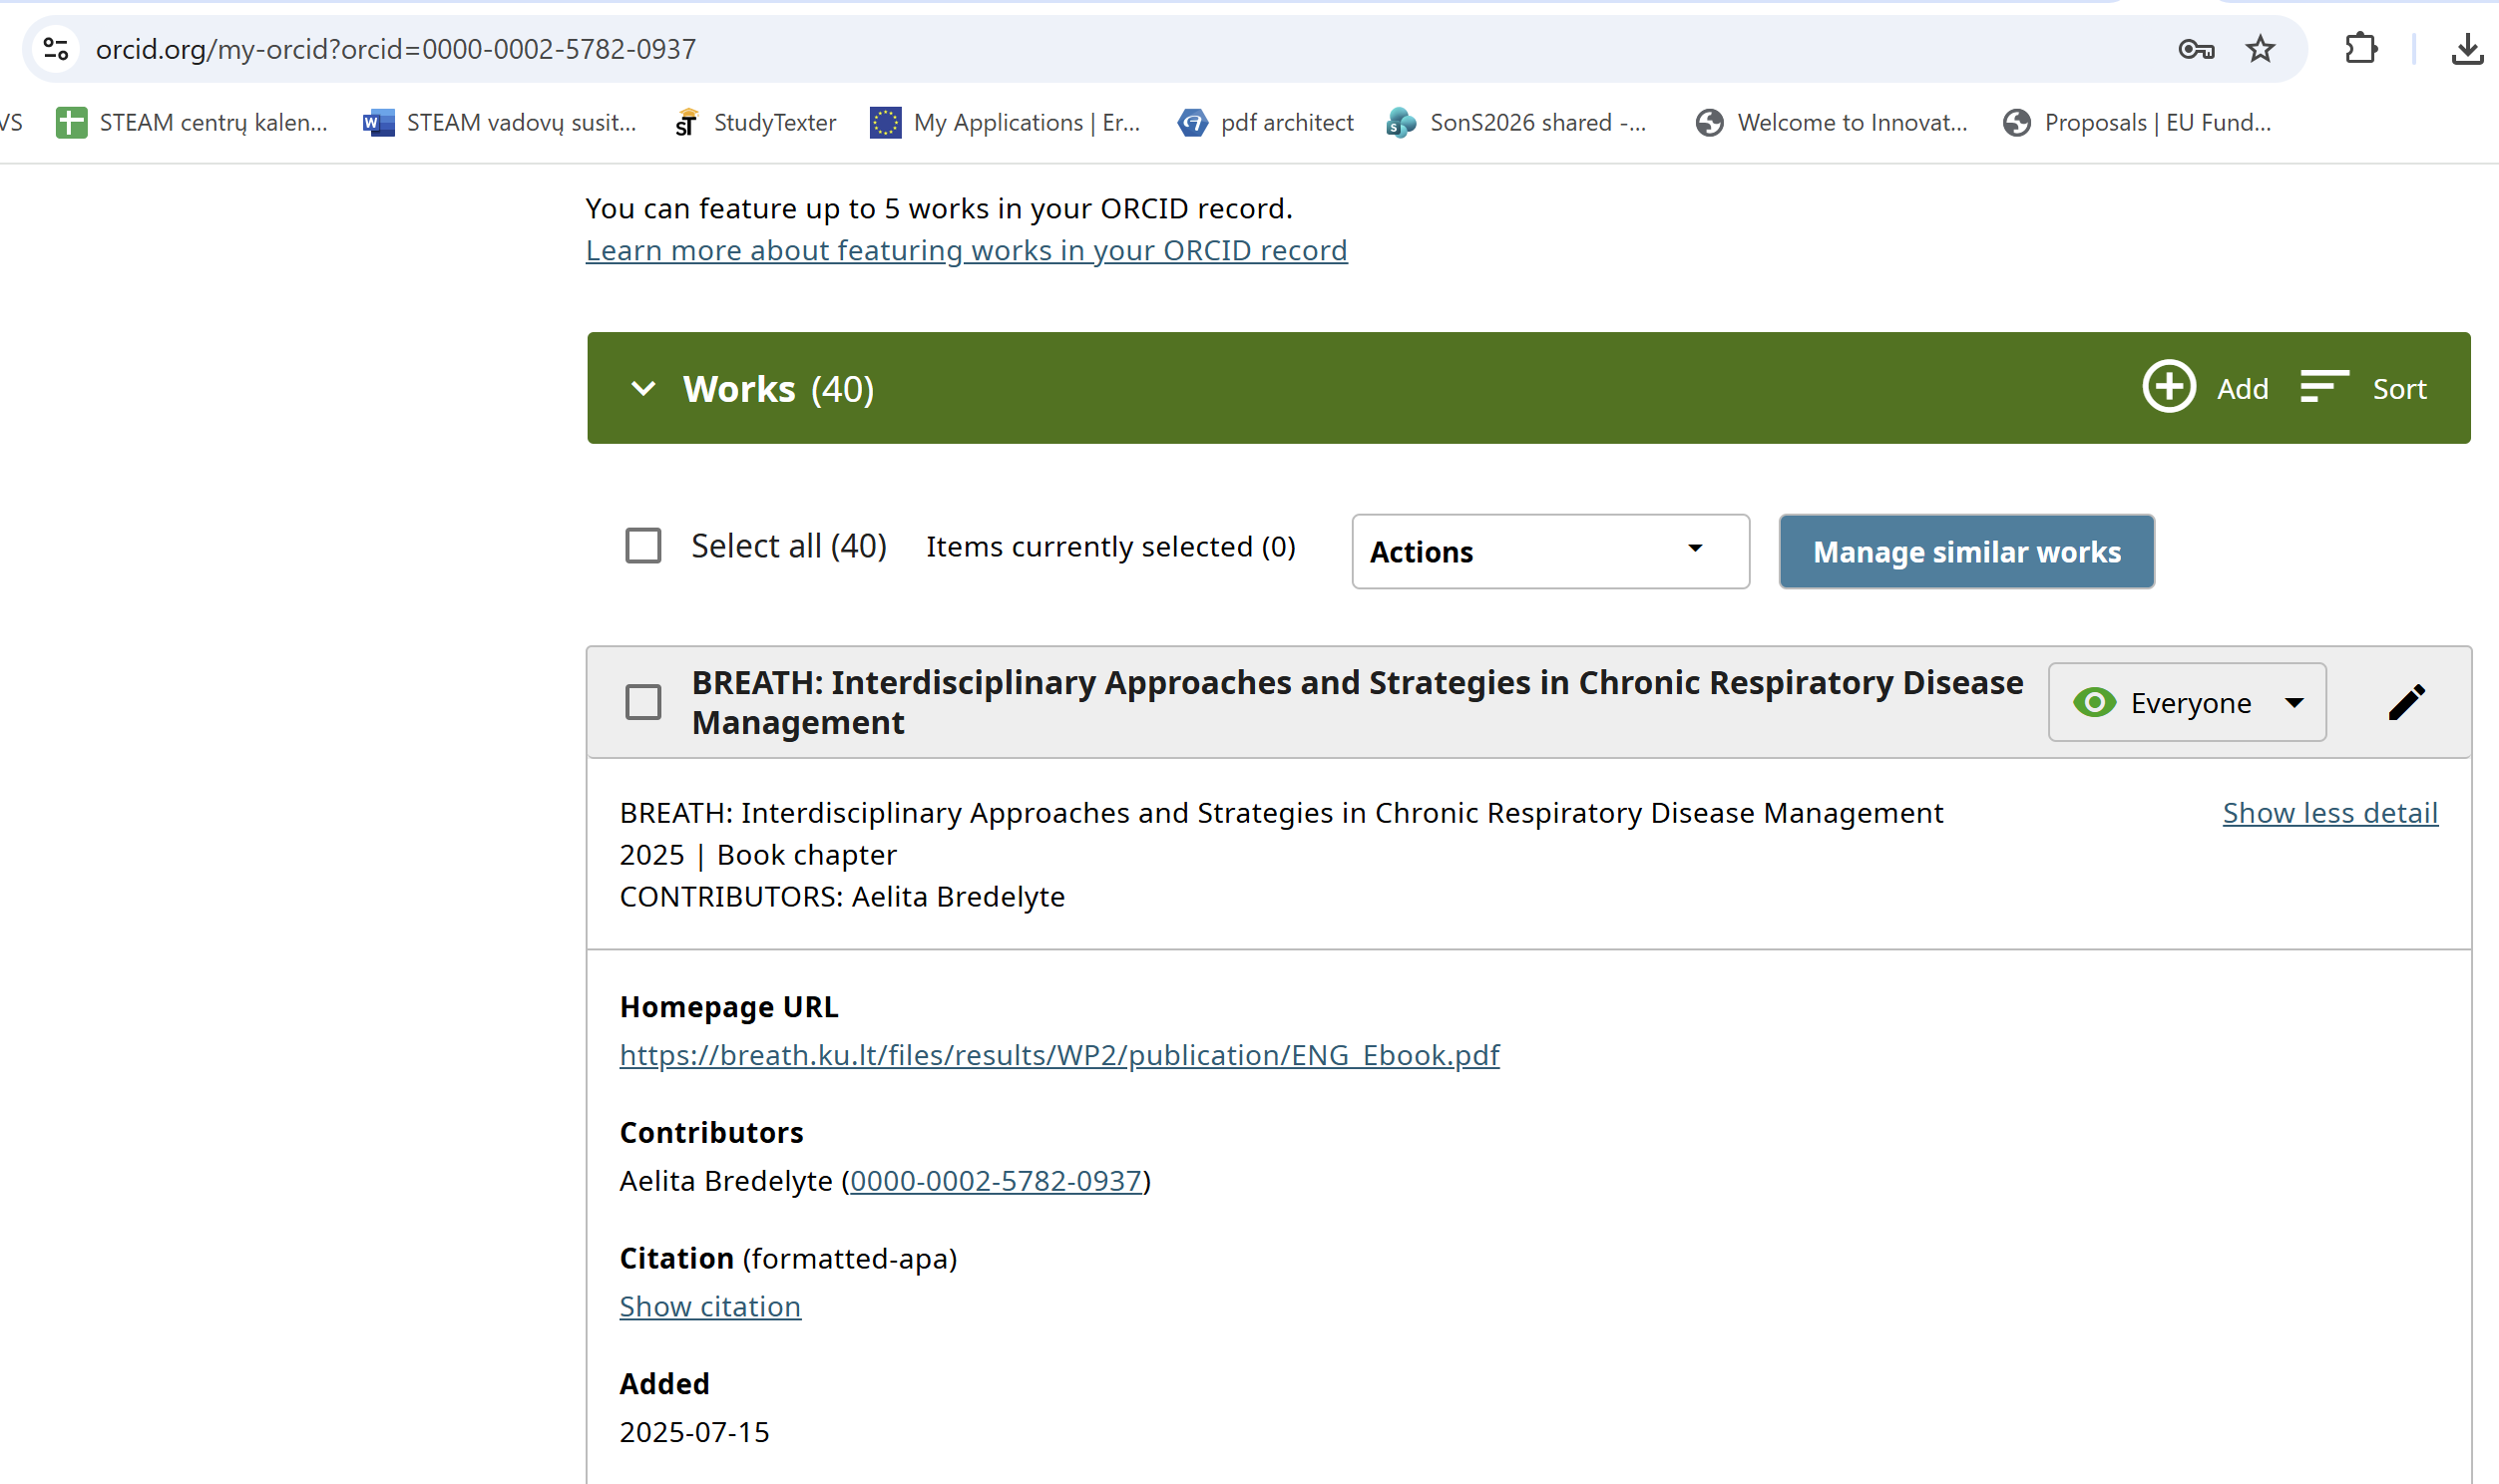Collapse the Works section chevron
Viewport: 2499px width, 1484px height.
(644, 388)
